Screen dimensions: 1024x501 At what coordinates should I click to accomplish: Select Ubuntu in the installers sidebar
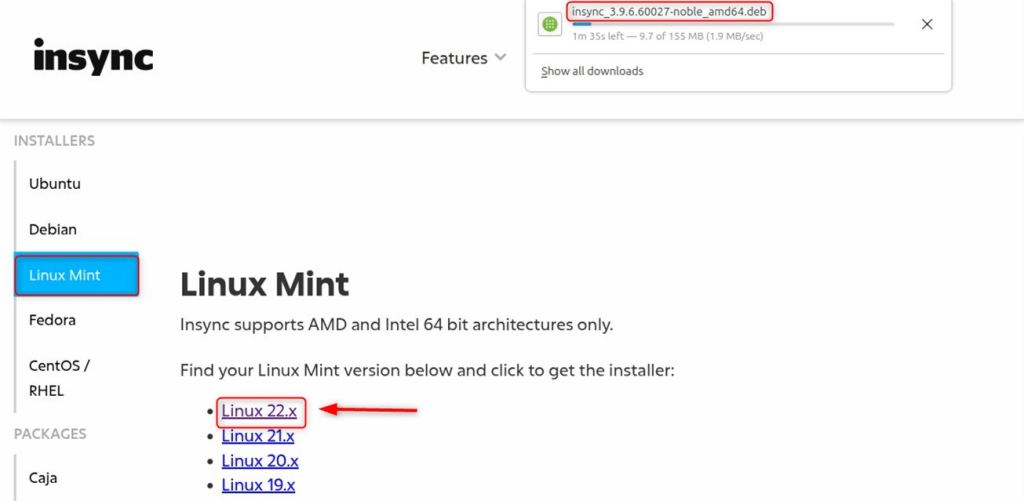pos(55,184)
